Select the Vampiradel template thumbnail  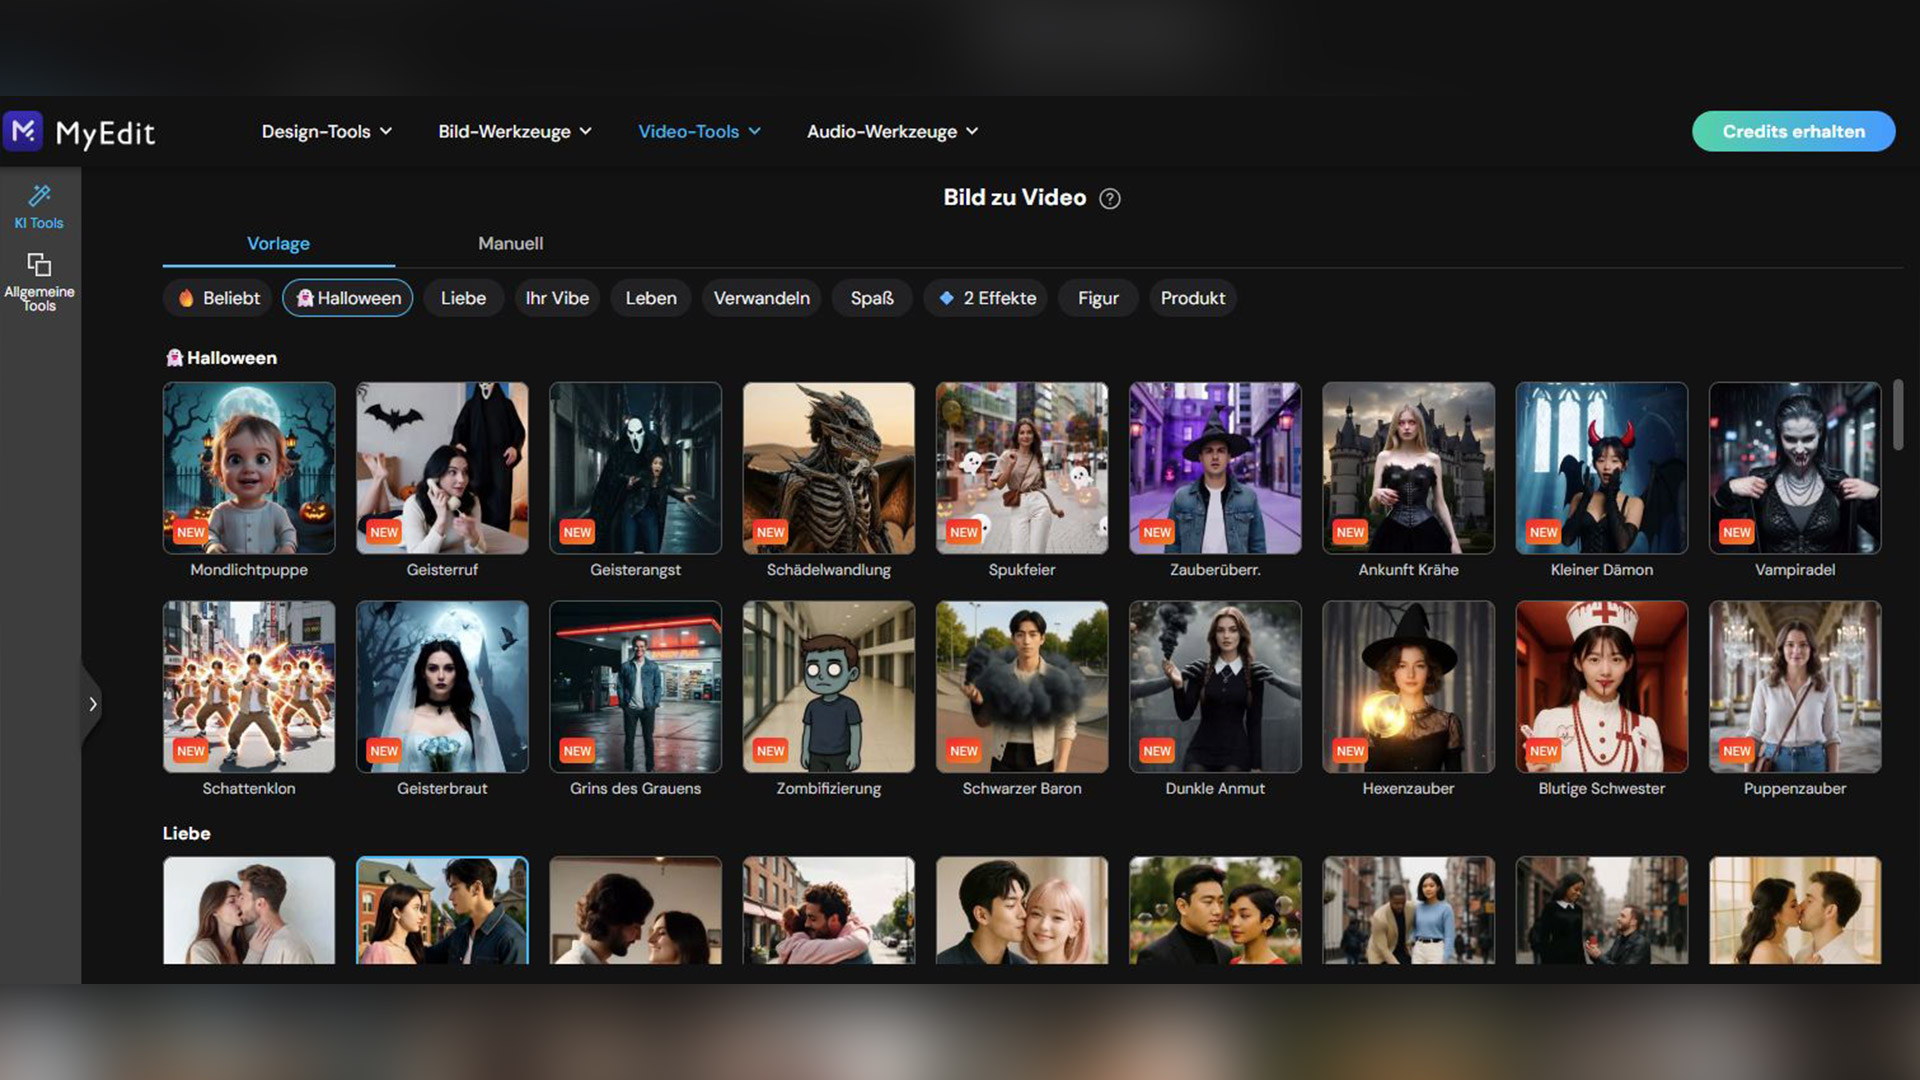tap(1794, 468)
